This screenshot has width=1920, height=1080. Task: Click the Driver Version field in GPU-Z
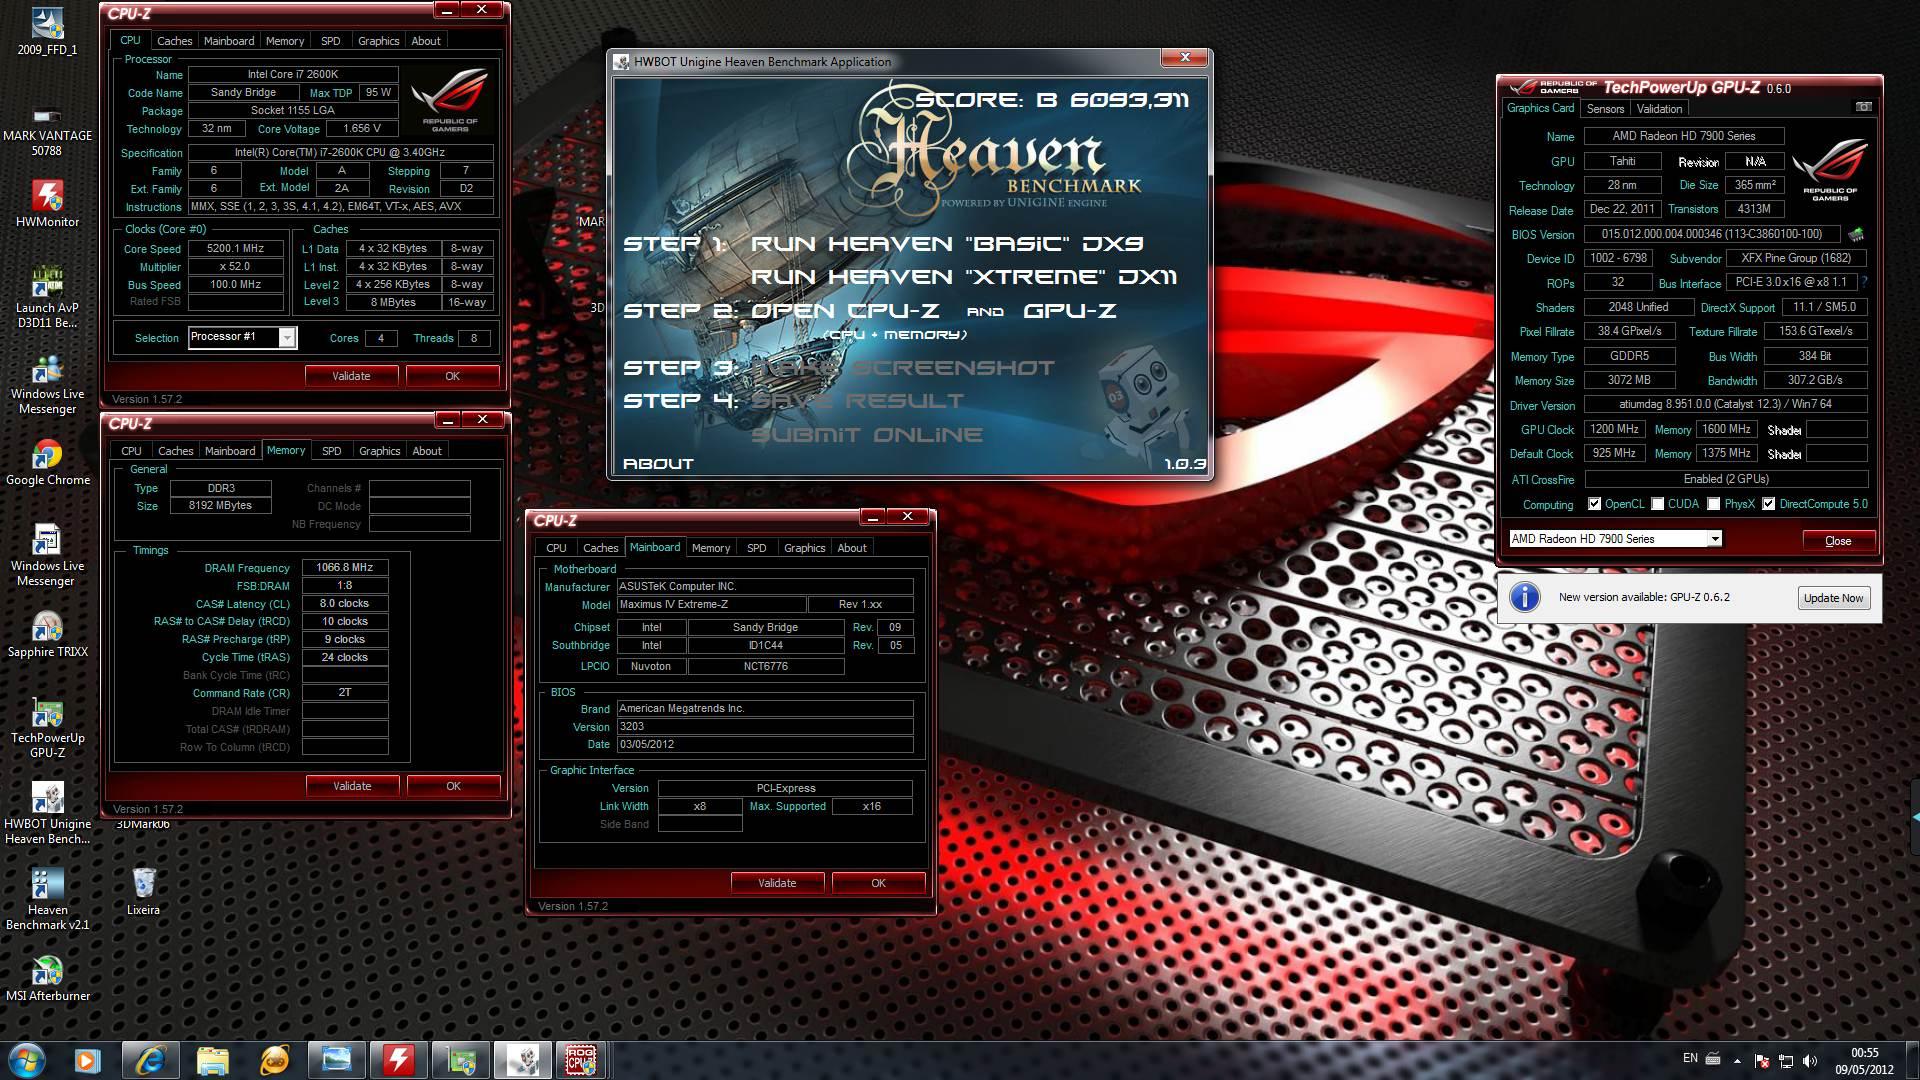[1726, 404]
